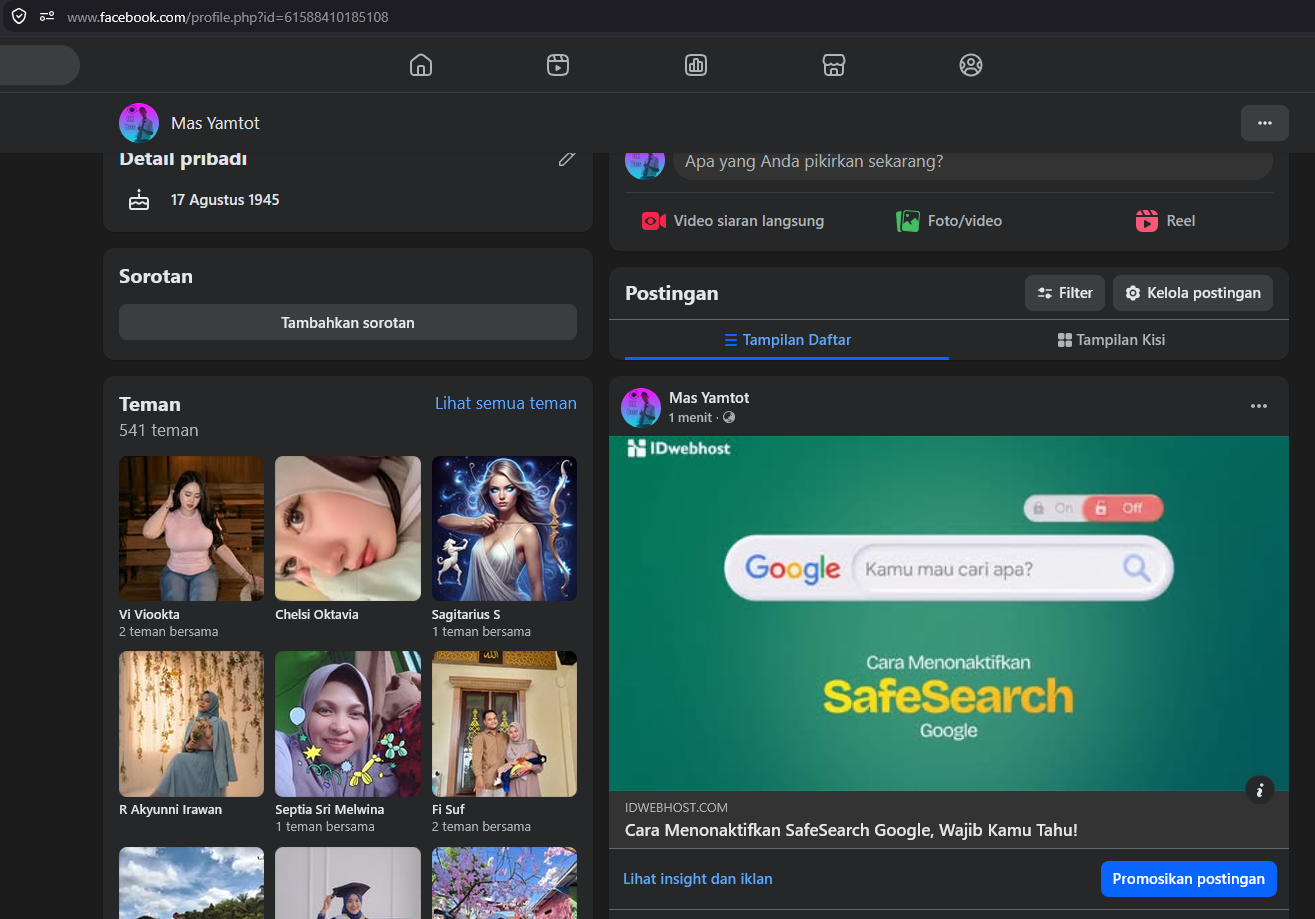Viewport: 1315px width, 919px height.
Task: Click the Septia Sri Melwina name link
Action: [x=330, y=809]
